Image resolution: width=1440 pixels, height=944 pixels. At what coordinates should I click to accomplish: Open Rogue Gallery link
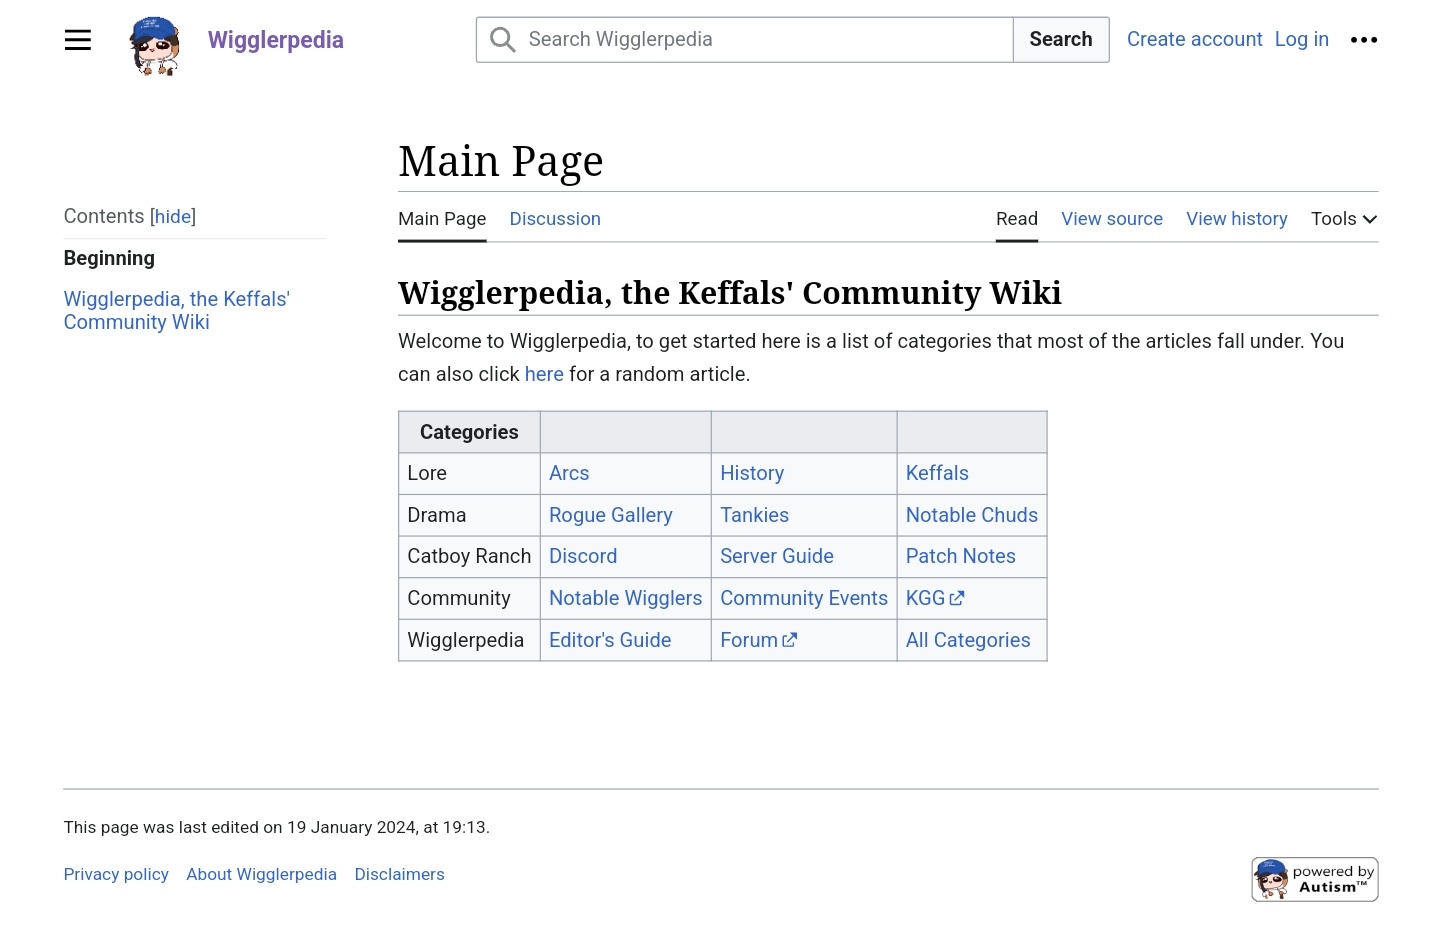tap(611, 515)
